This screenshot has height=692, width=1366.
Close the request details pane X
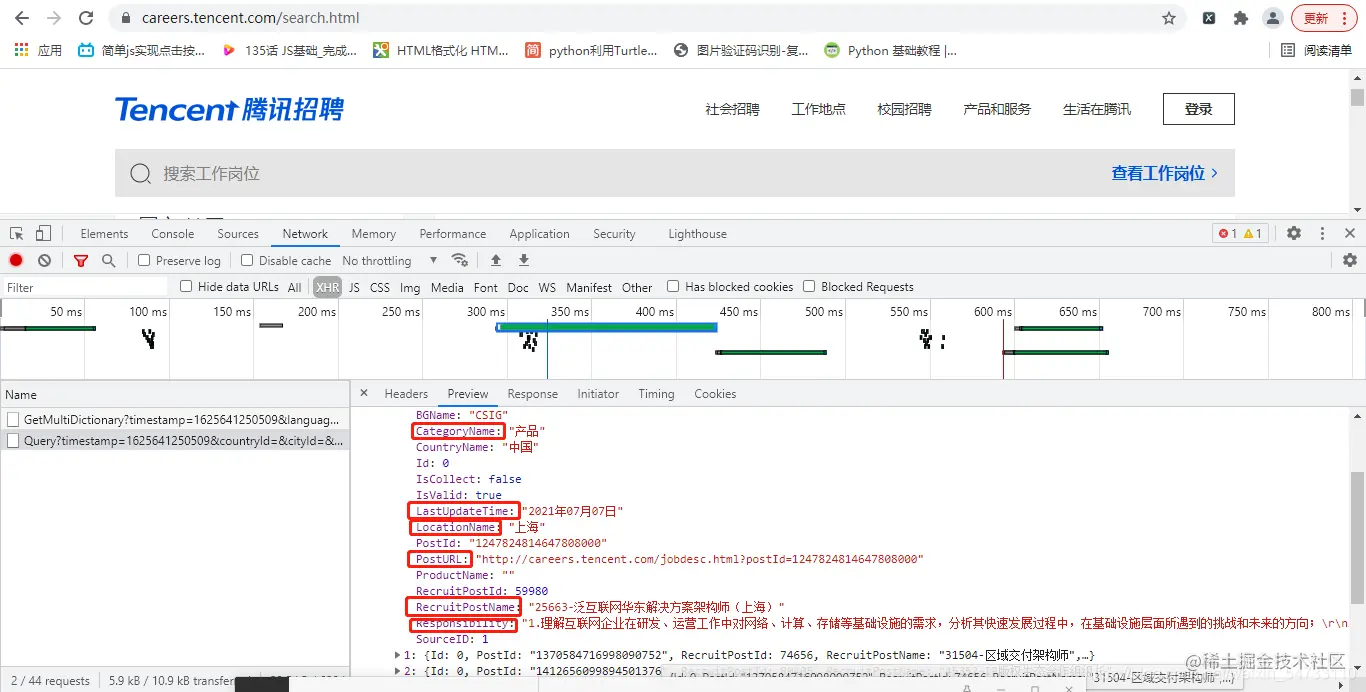[364, 393]
